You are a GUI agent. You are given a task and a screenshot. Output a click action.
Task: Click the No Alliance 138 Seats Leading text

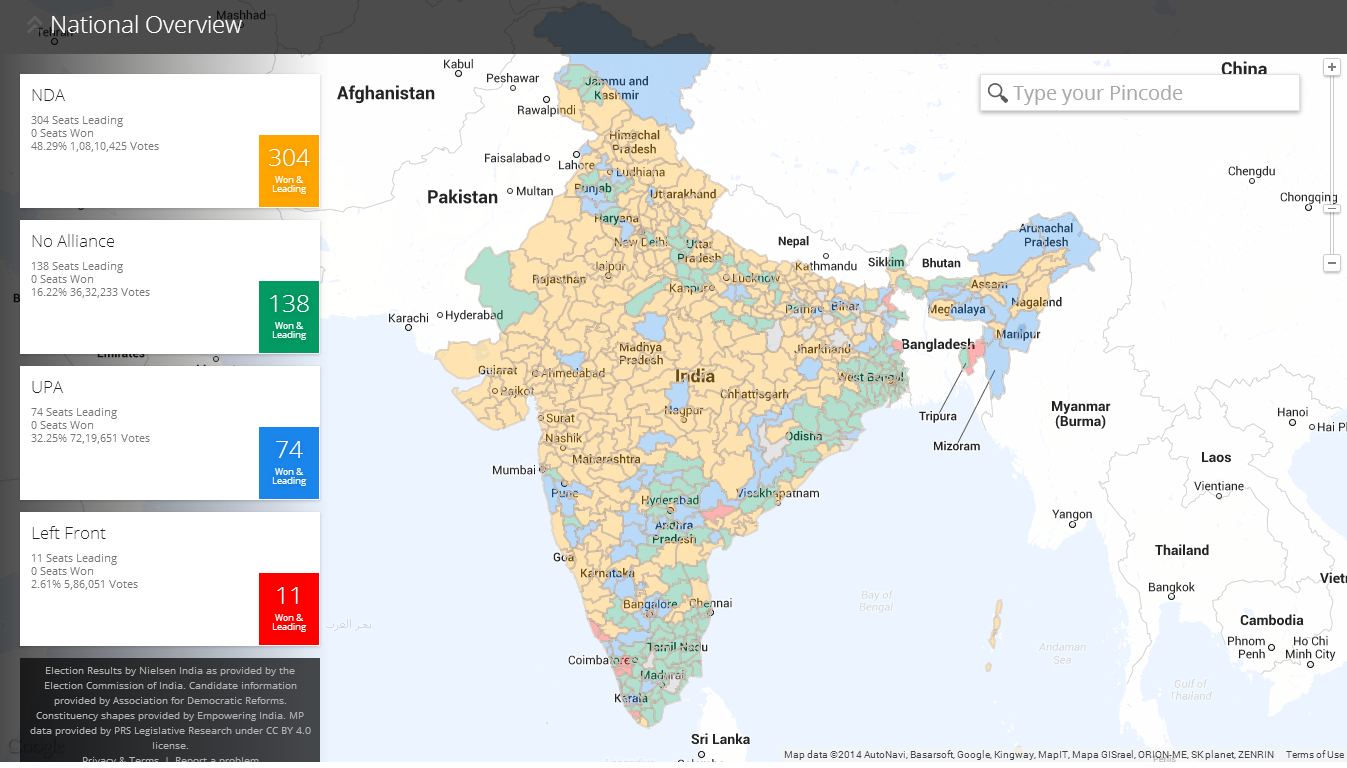[77, 266]
